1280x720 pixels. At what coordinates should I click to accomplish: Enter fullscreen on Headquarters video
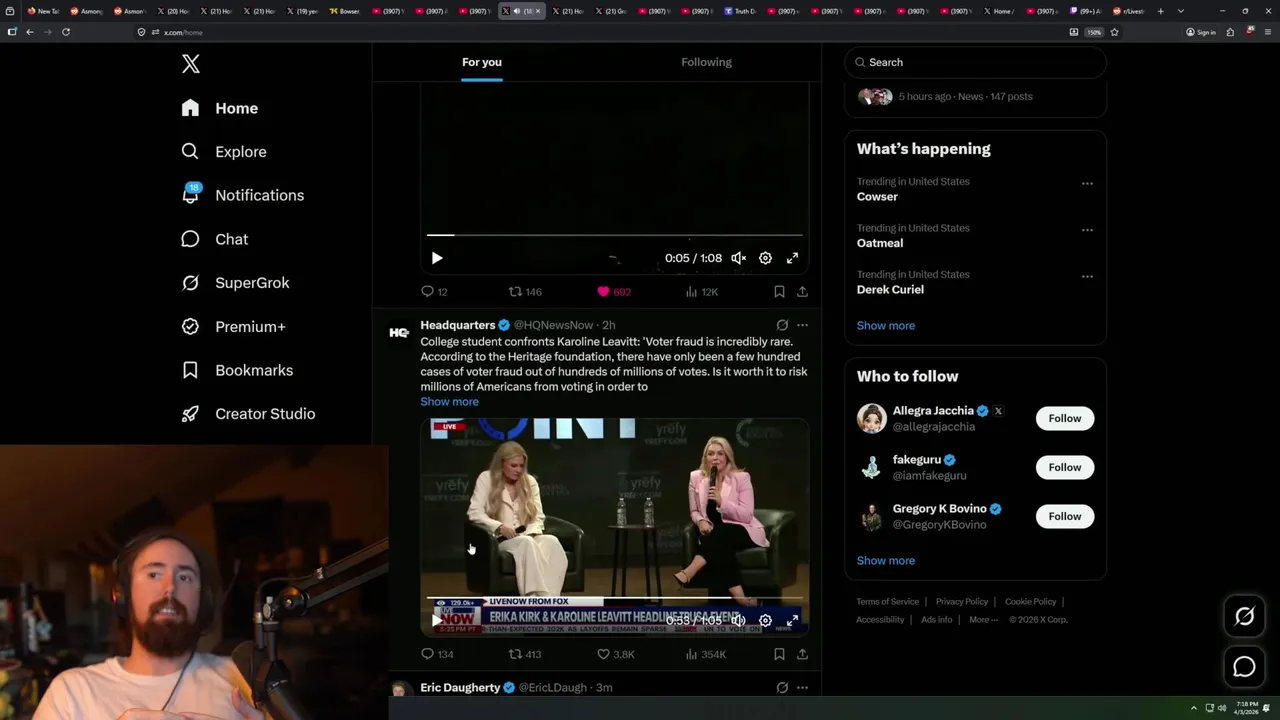[x=792, y=620]
